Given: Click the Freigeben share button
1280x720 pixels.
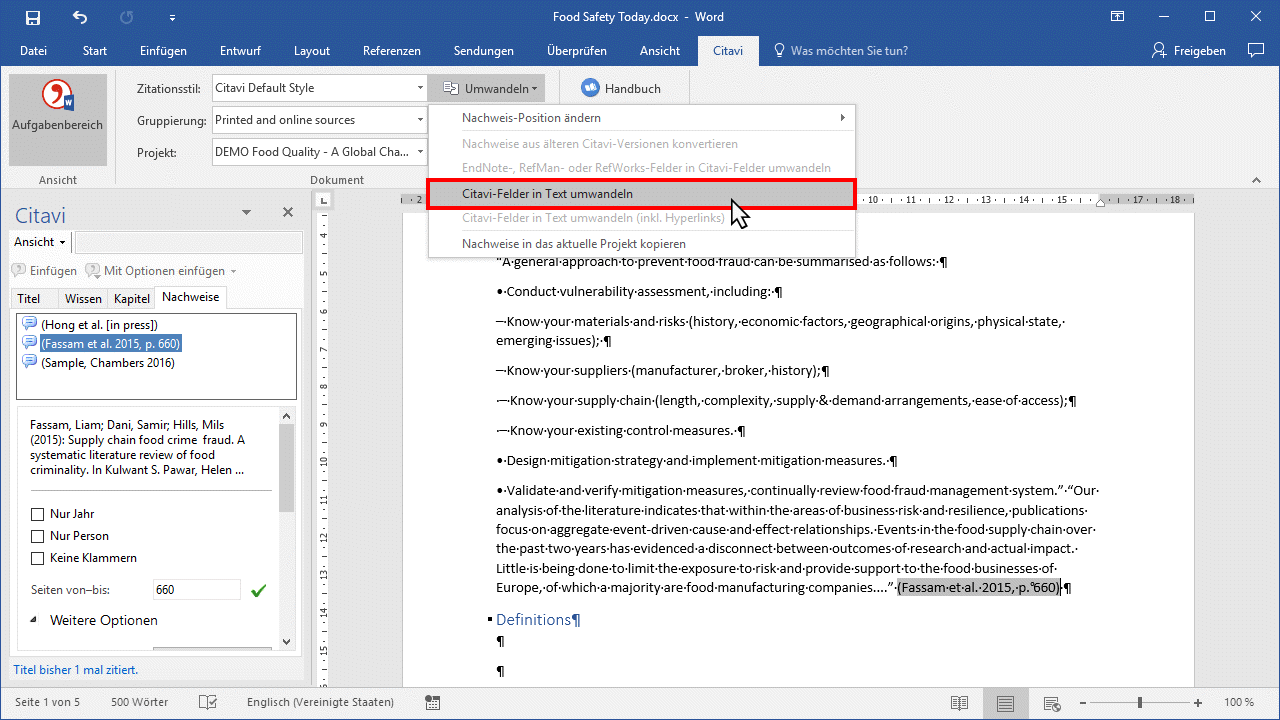Looking at the screenshot, I should (x=1189, y=50).
